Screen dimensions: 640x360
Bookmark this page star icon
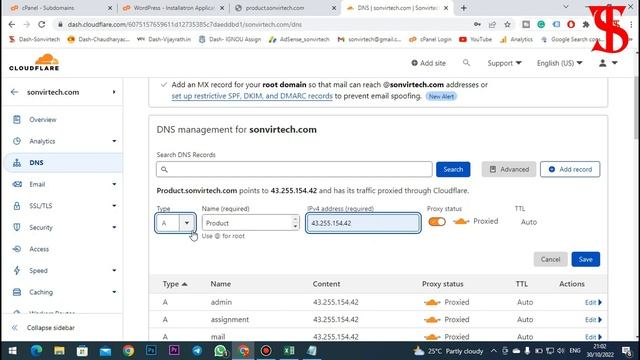click(x=507, y=24)
